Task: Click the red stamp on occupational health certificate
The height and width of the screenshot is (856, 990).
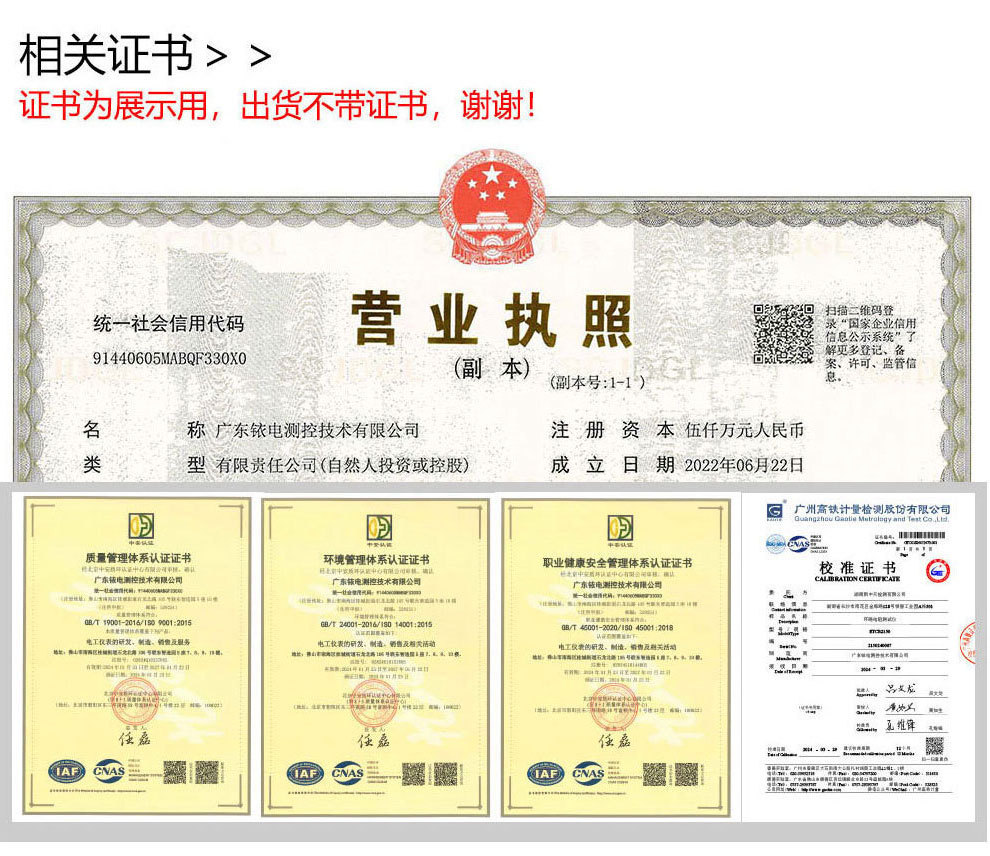Action: pos(613,704)
